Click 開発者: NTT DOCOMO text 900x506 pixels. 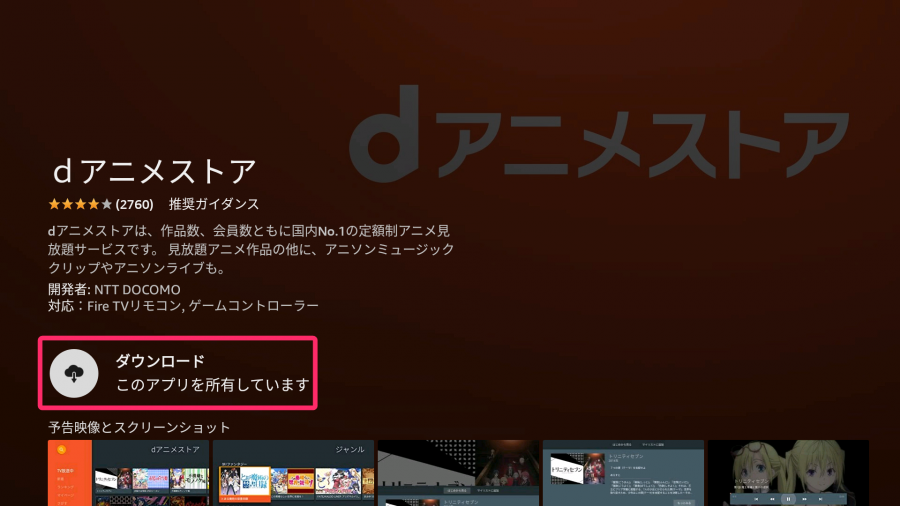point(114,290)
